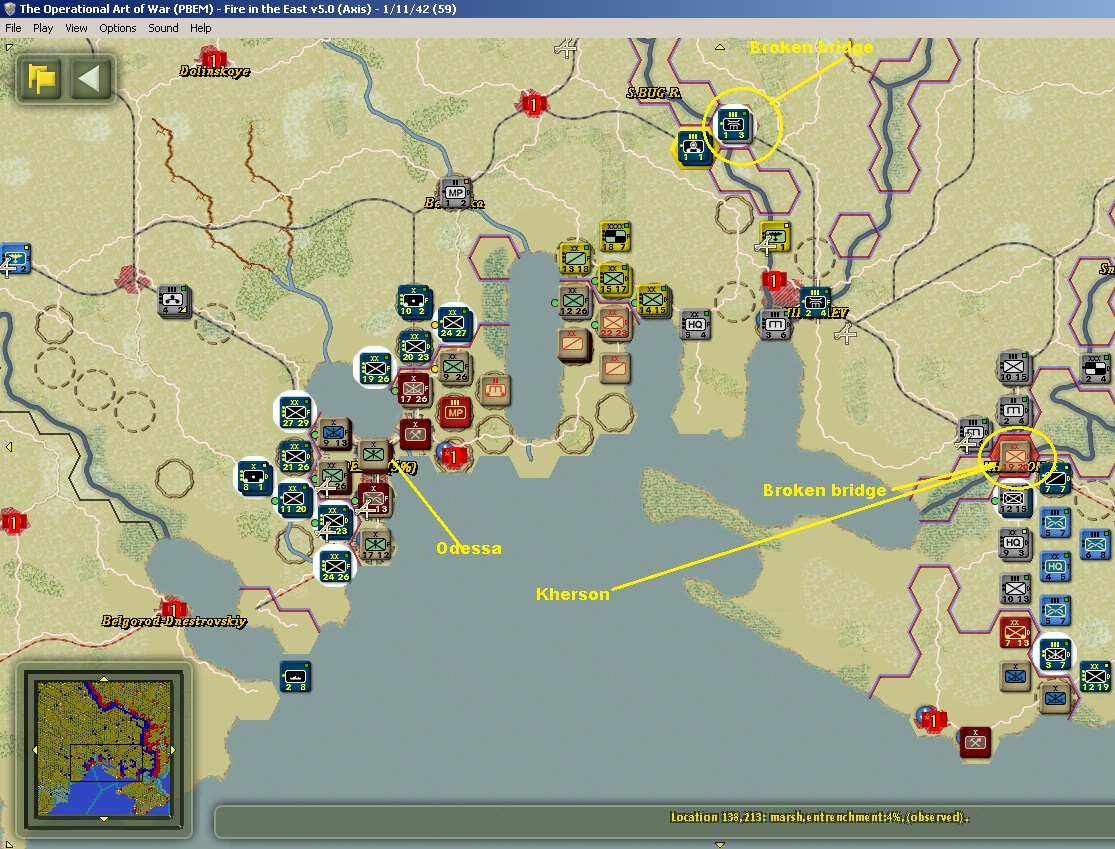Click the Dolinskoye objective flag
Image resolution: width=1115 pixels, height=849 pixels.
[x=212, y=58]
